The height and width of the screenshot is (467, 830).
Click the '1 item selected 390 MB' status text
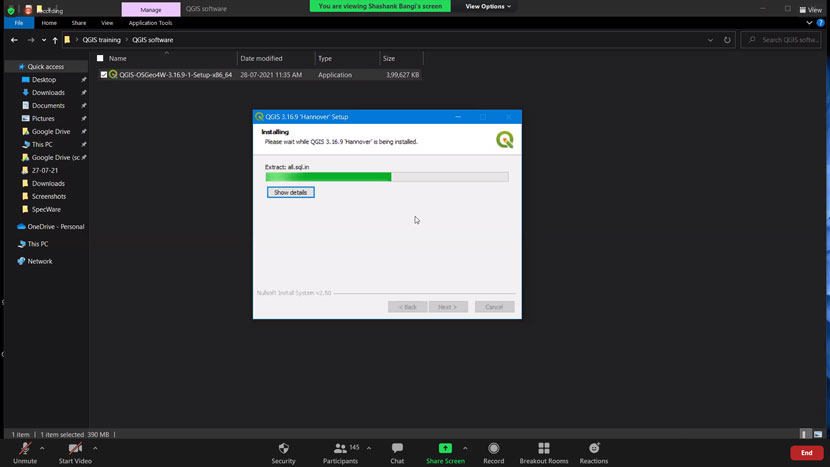[x=75, y=434]
